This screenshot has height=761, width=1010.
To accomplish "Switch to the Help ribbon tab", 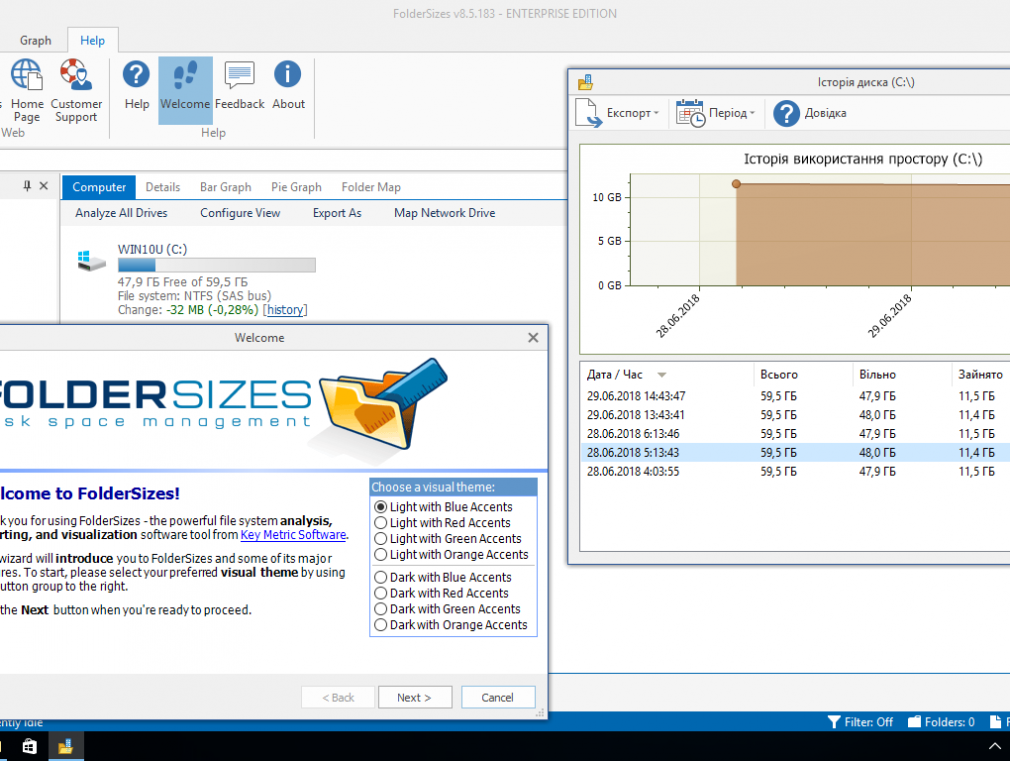I will [93, 41].
